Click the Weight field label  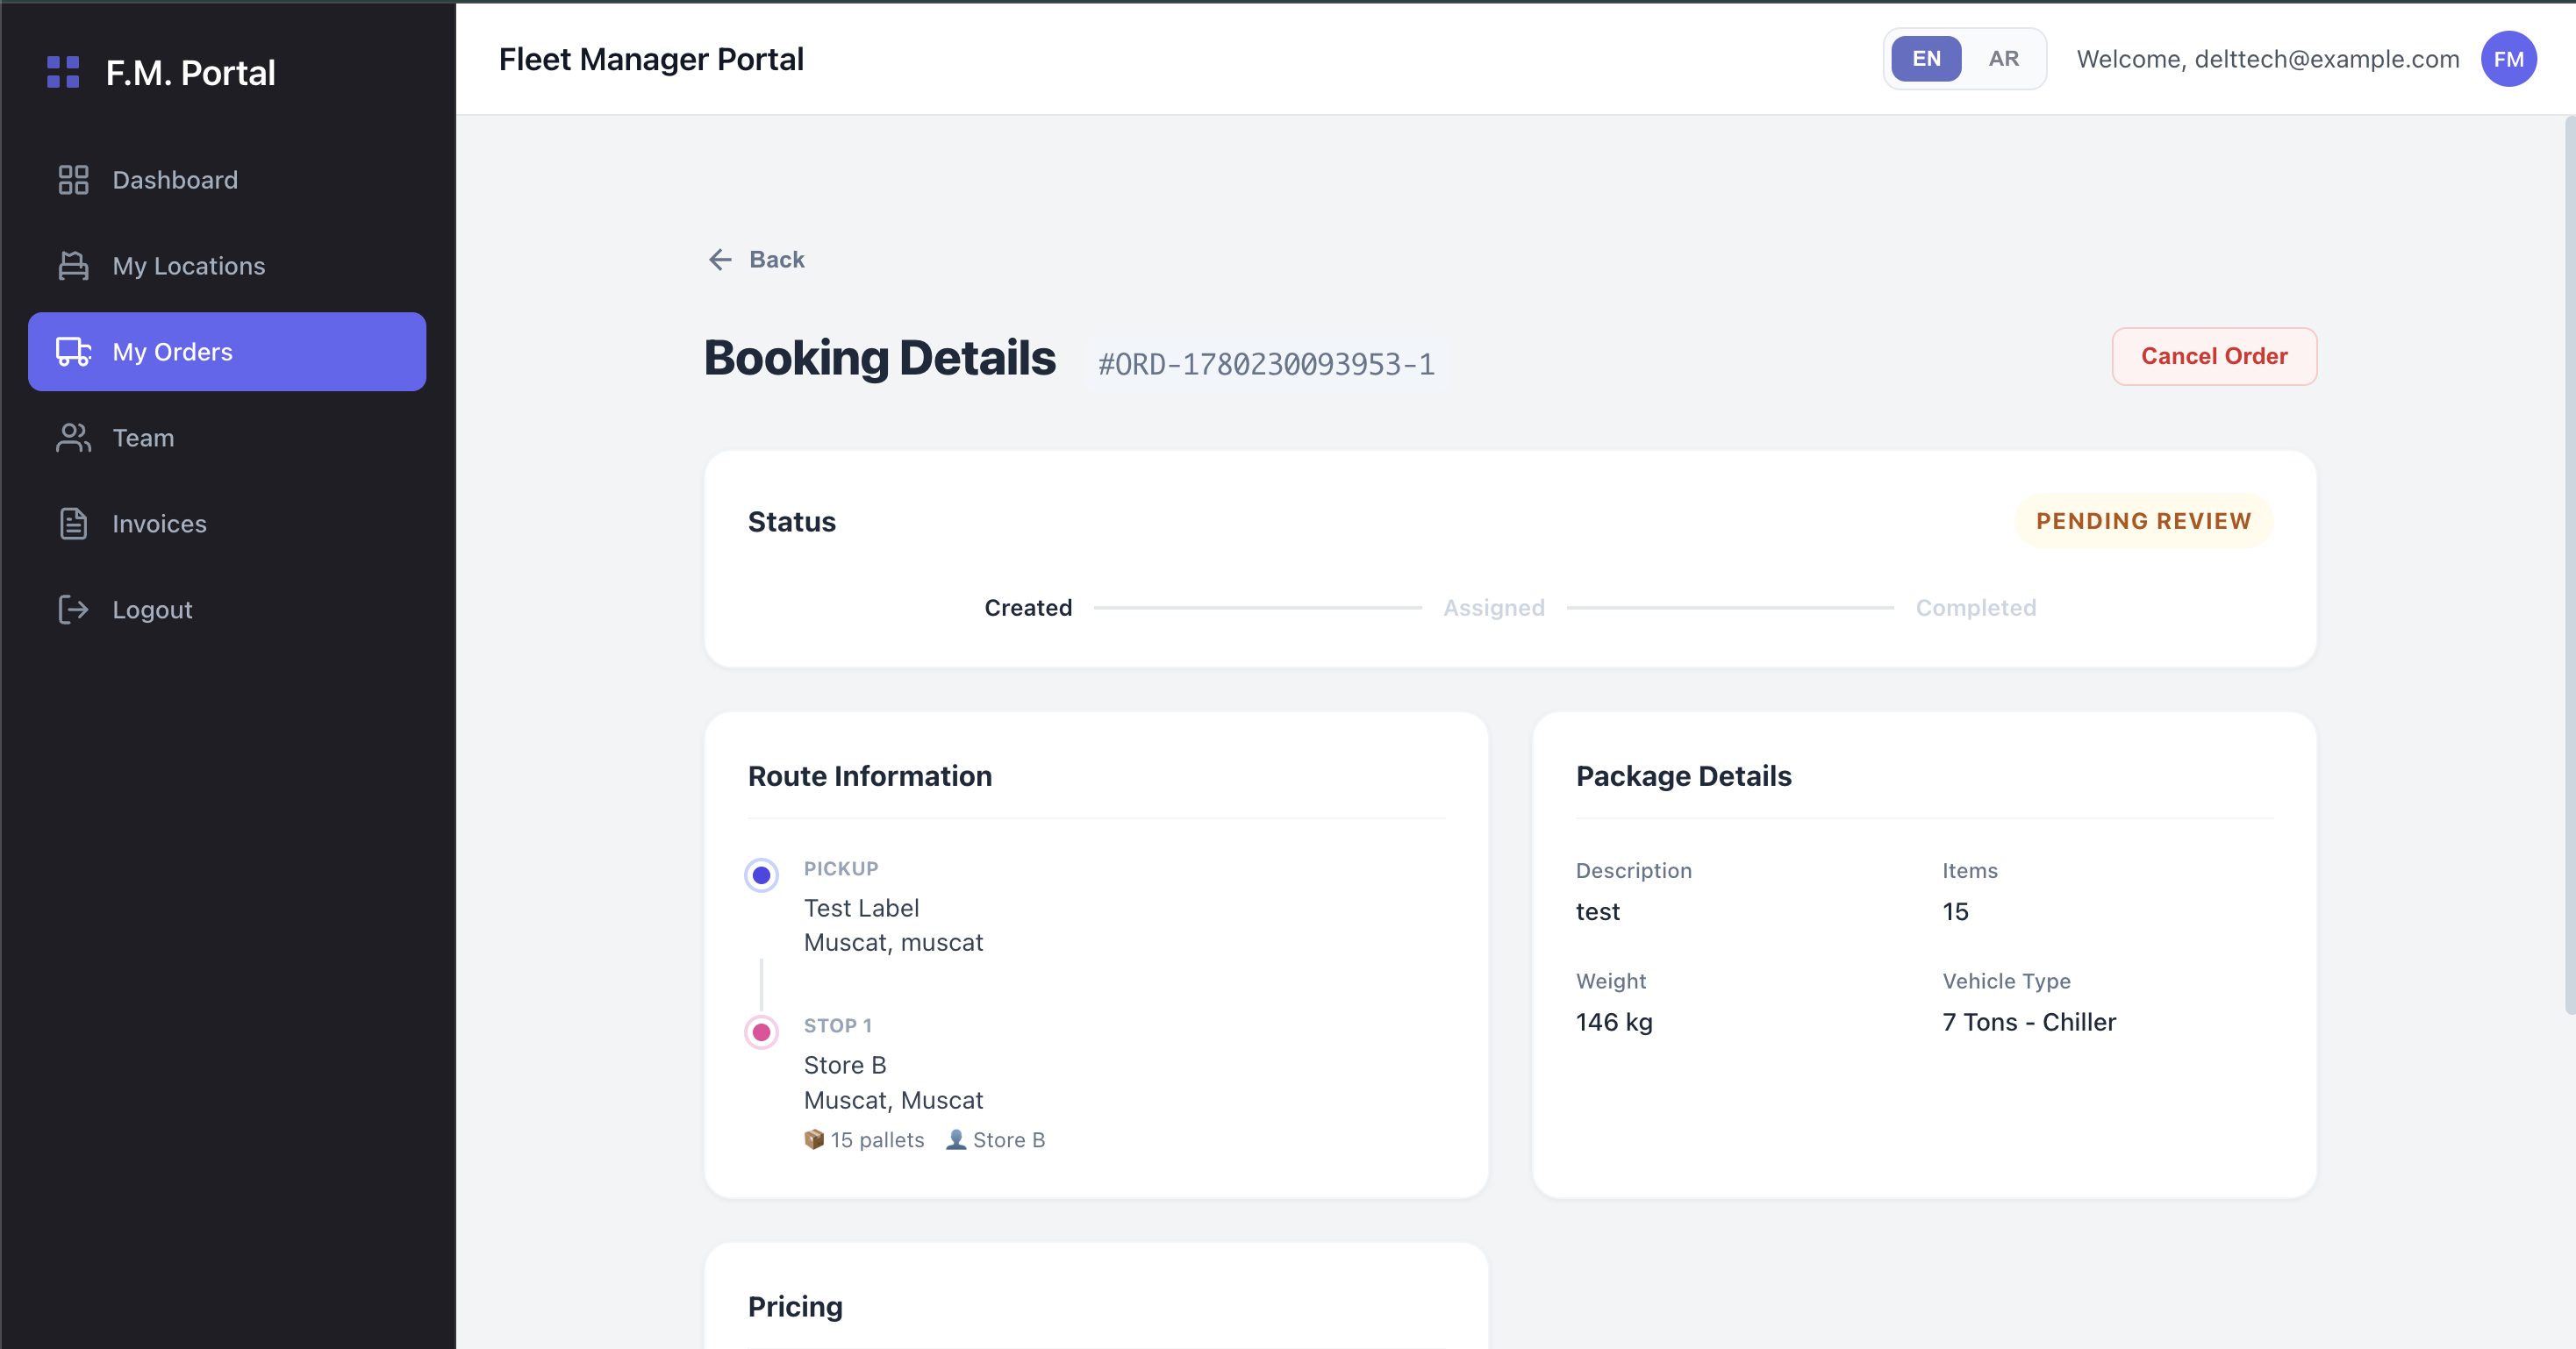tap(1611, 981)
